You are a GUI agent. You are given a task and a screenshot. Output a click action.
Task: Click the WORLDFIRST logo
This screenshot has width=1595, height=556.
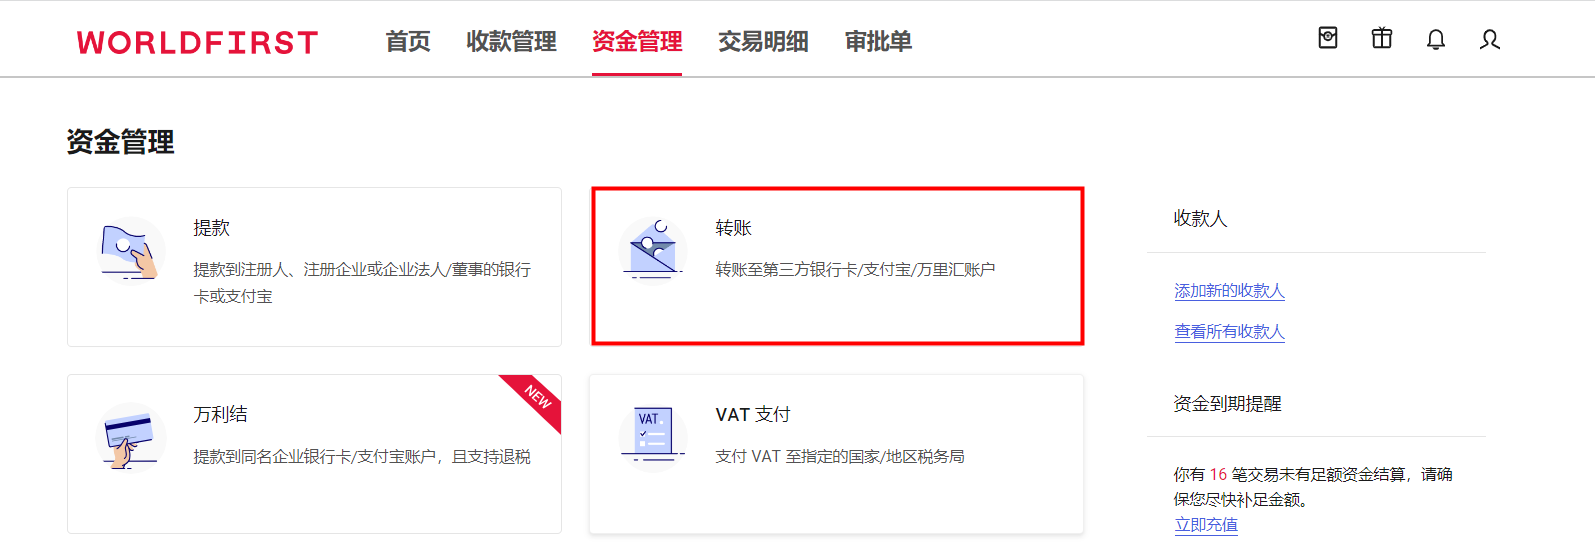pos(197,42)
